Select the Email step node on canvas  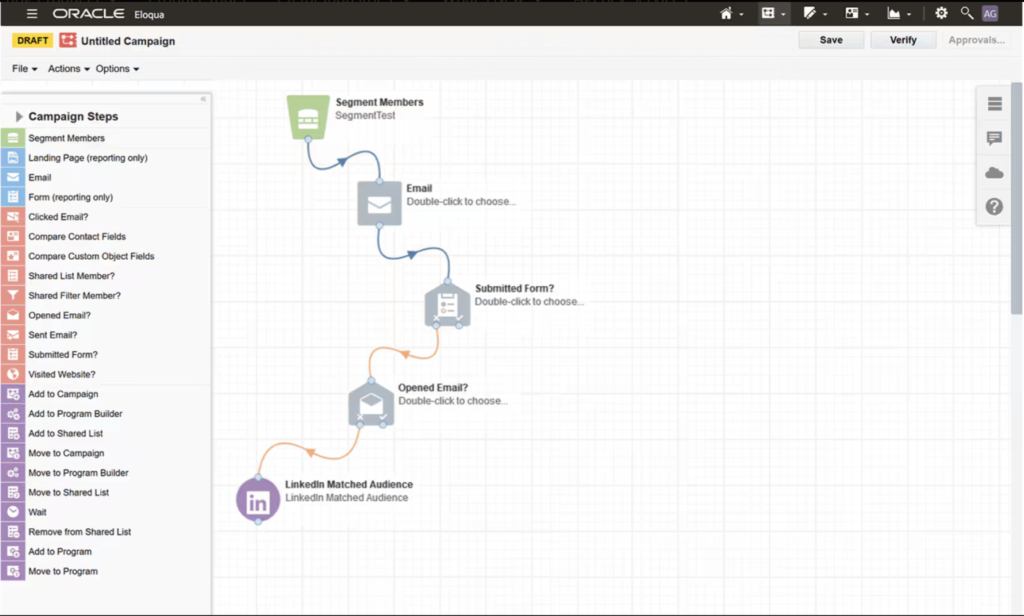[379, 203]
